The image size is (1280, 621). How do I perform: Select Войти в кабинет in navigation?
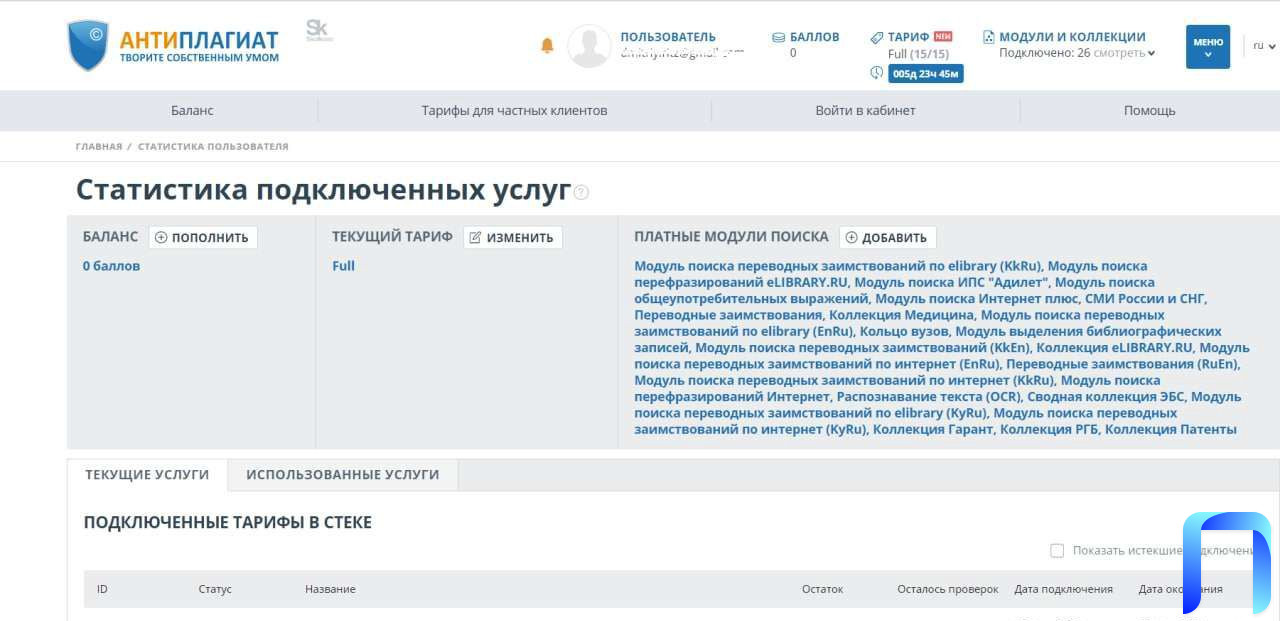click(865, 111)
